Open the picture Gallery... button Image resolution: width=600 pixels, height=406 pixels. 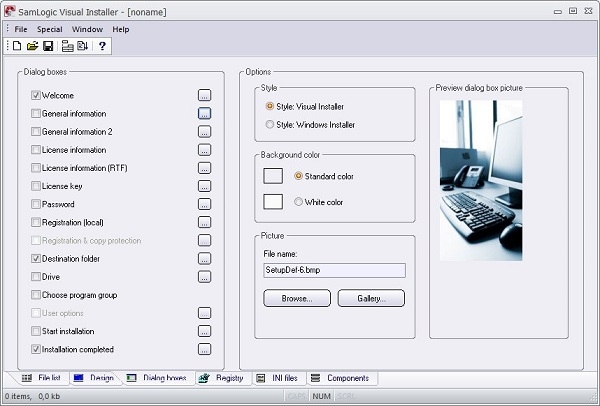(x=371, y=298)
